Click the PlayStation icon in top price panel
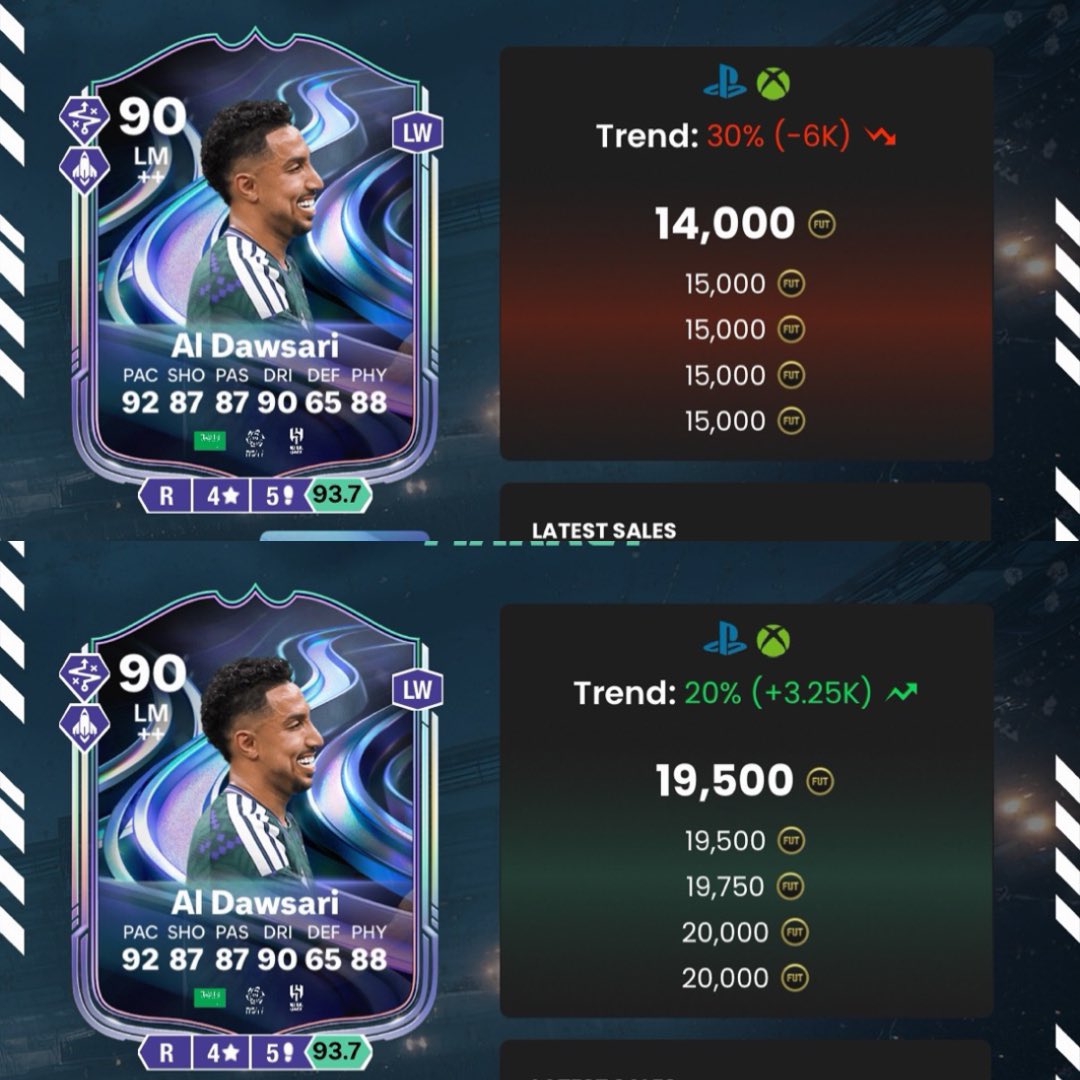The width and height of the screenshot is (1080, 1080). (x=724, y=84)
